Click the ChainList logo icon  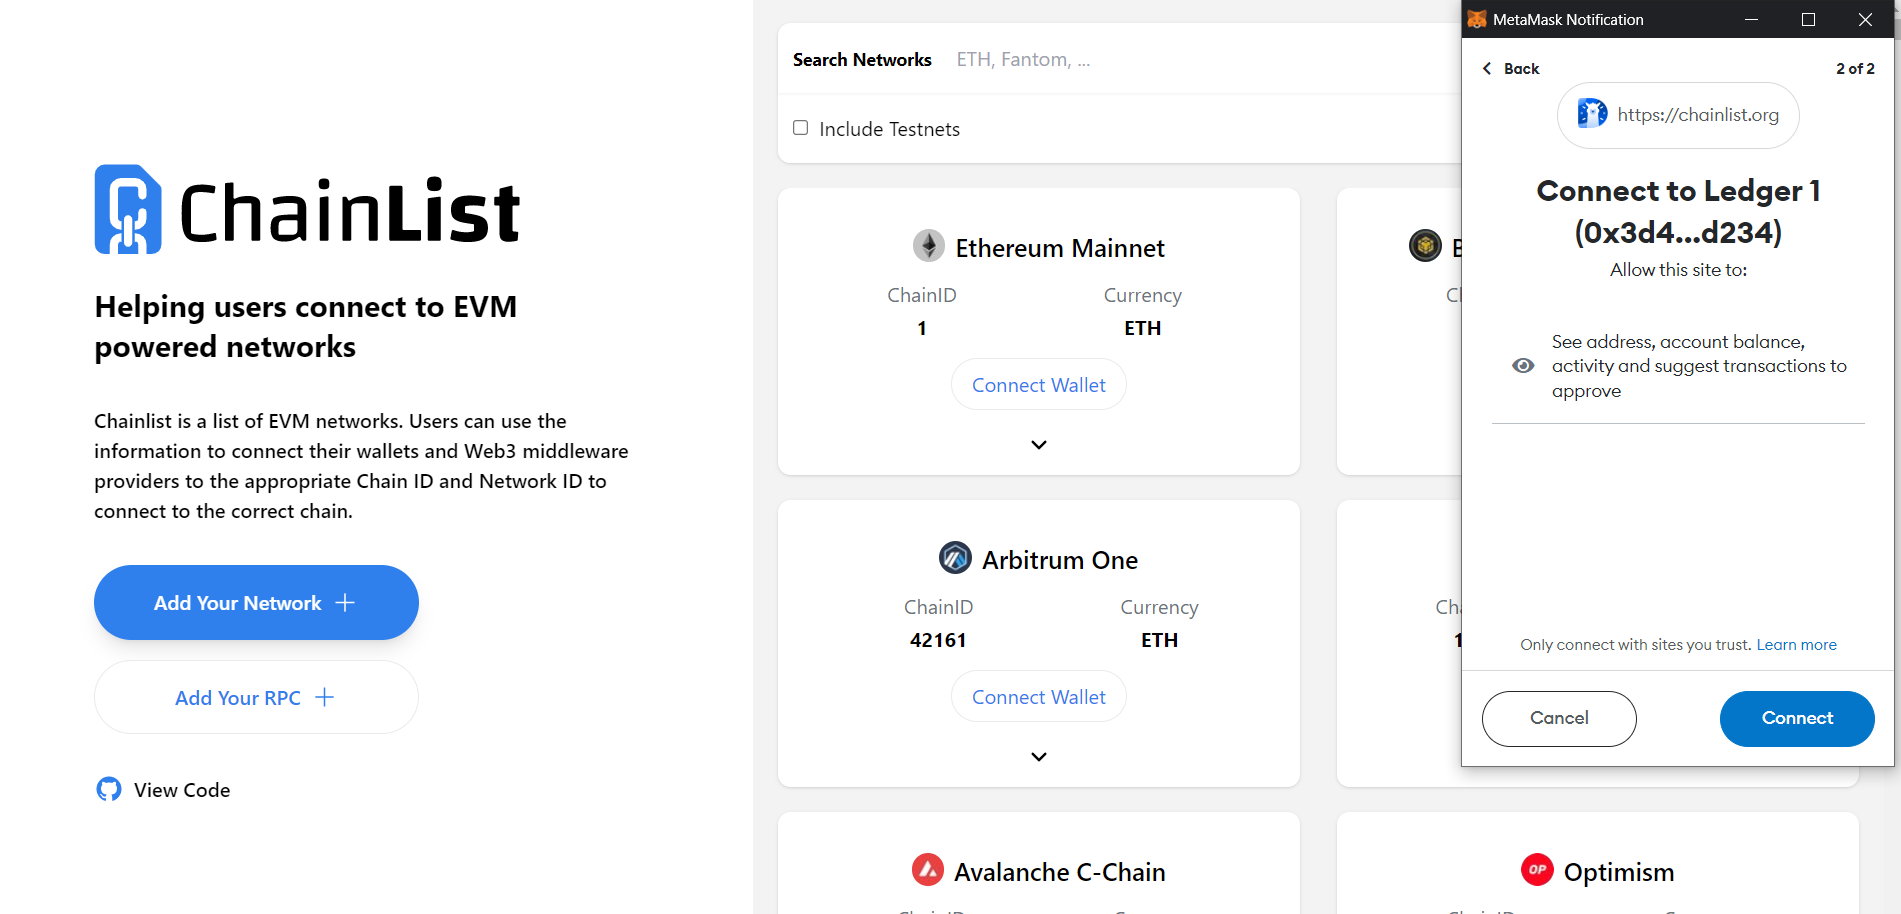tap(128, 209)
